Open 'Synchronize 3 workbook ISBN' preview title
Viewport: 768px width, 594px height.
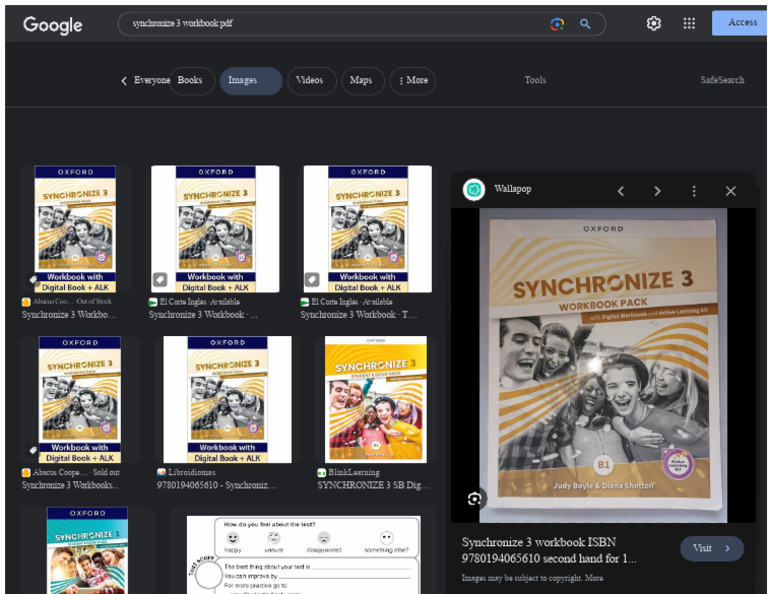pos(549,550)
